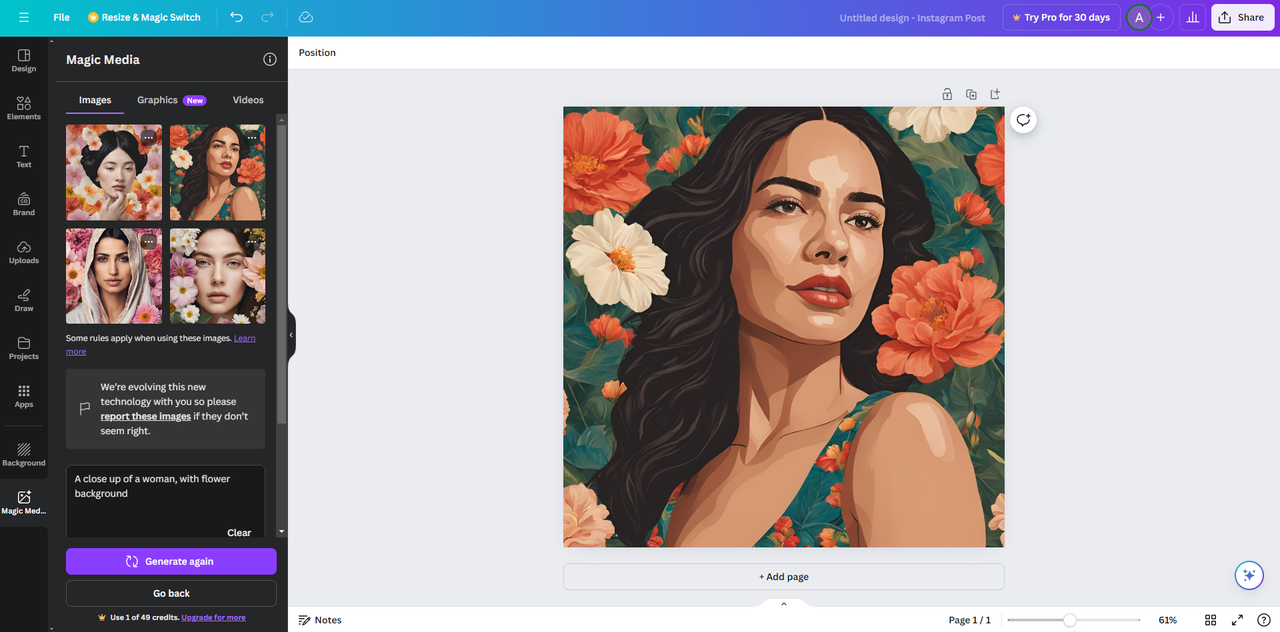1280x632 pixels.
Task: Clear the prompt text
Action: (x=239, y=532)
